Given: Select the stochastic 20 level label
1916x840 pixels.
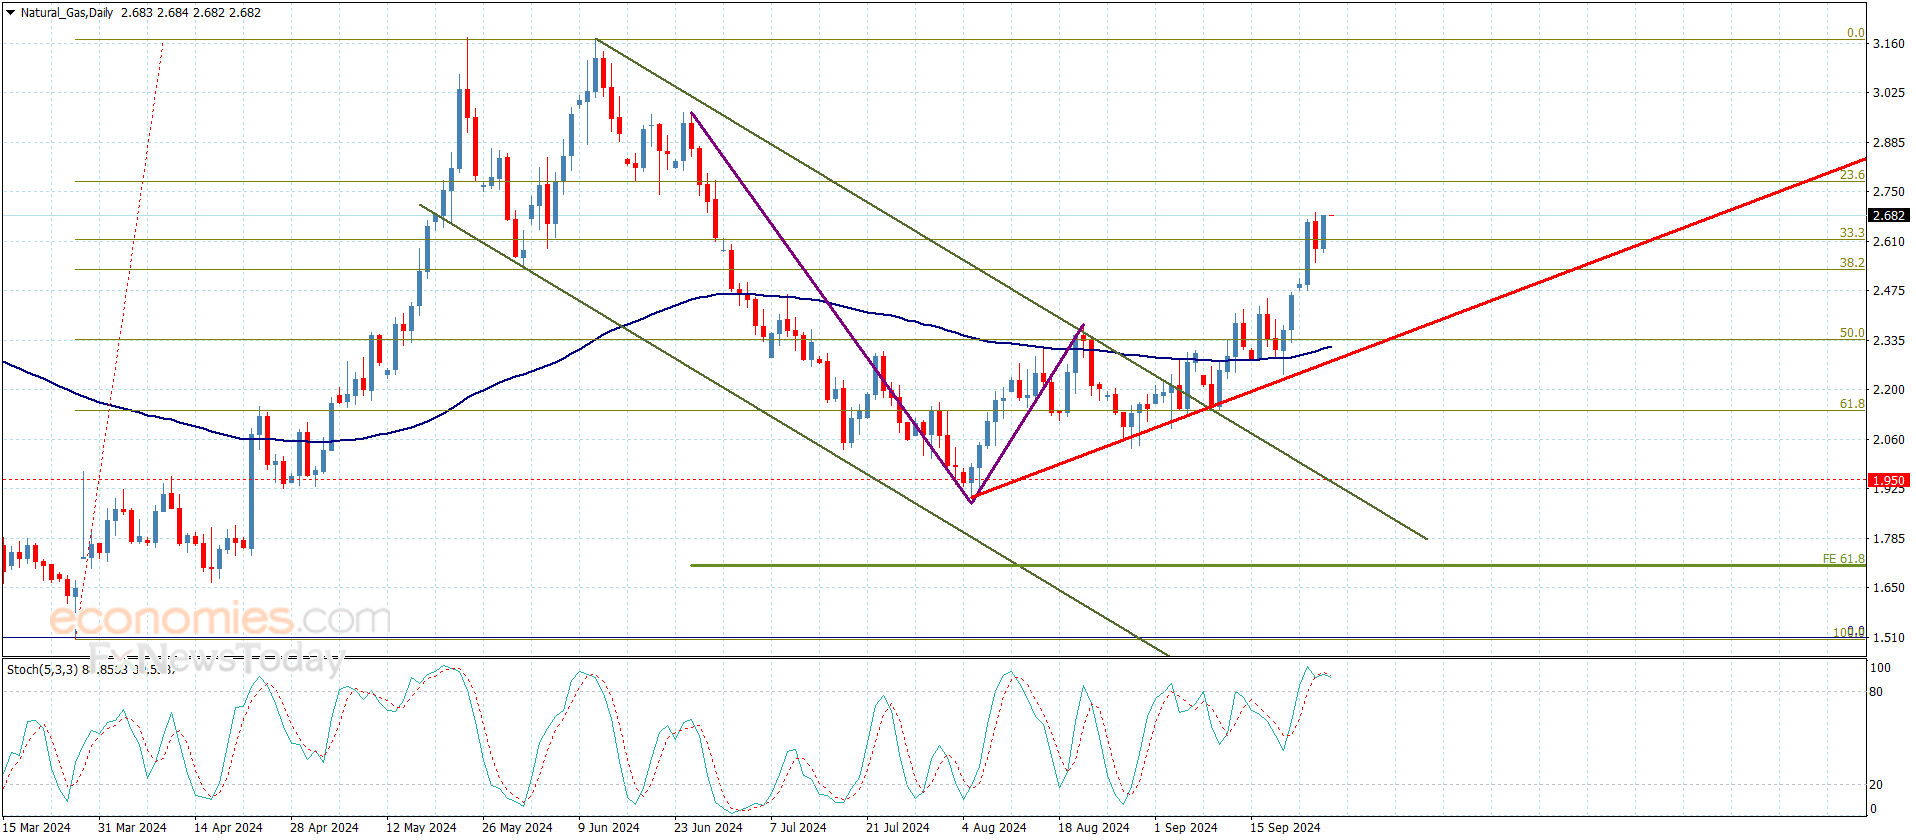Looking at the screenshot, I should coord(1876,785).
